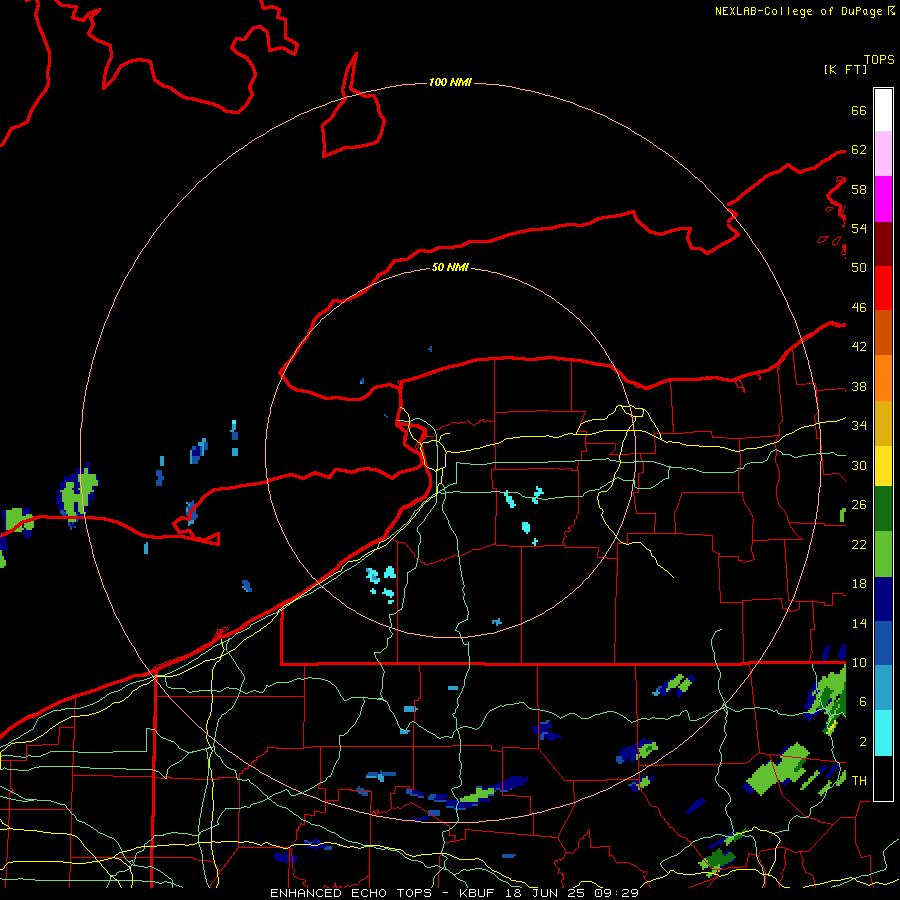This screenshot has width=900, height=900.
Task: Click the legend value '10'
Action: click(x=859, y=662)
